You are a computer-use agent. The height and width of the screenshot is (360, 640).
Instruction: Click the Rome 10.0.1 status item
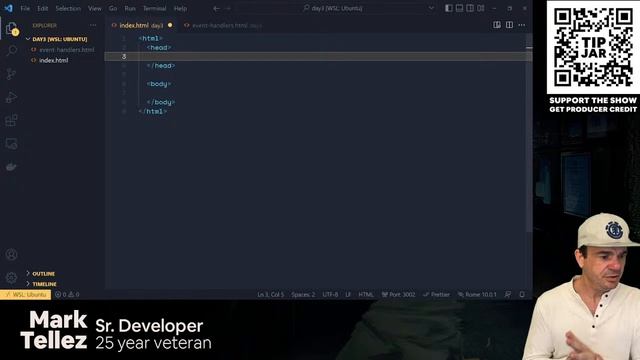coord(477,294)
